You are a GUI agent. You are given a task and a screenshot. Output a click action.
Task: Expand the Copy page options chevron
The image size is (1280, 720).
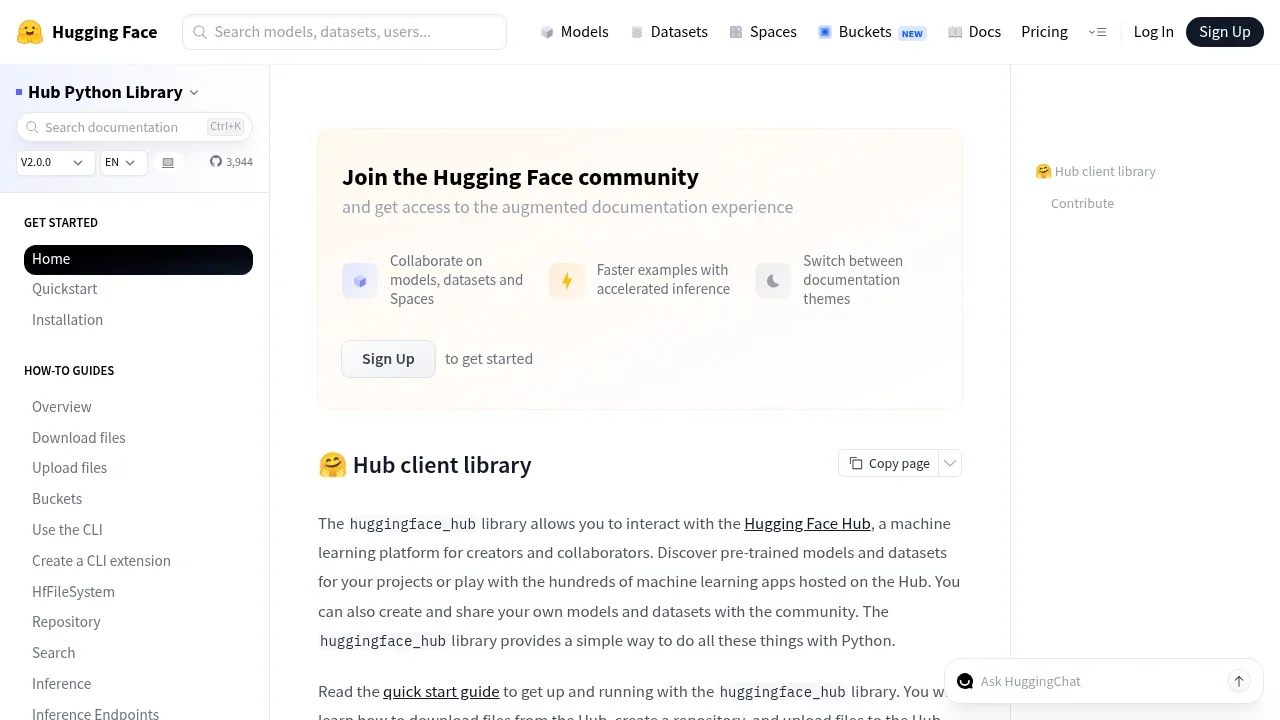pyautogui.click(x=950, y=463)
